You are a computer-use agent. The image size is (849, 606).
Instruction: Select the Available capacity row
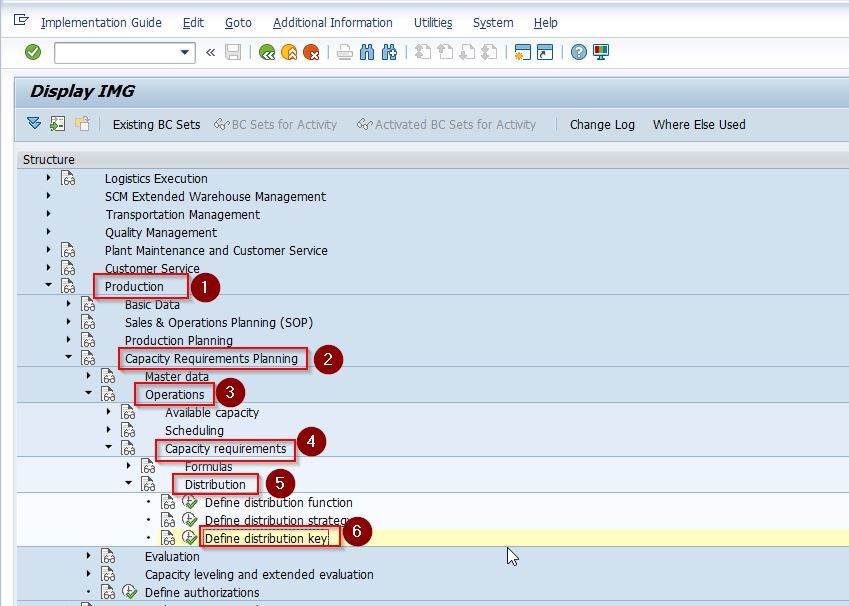click(x=212, y=413)
